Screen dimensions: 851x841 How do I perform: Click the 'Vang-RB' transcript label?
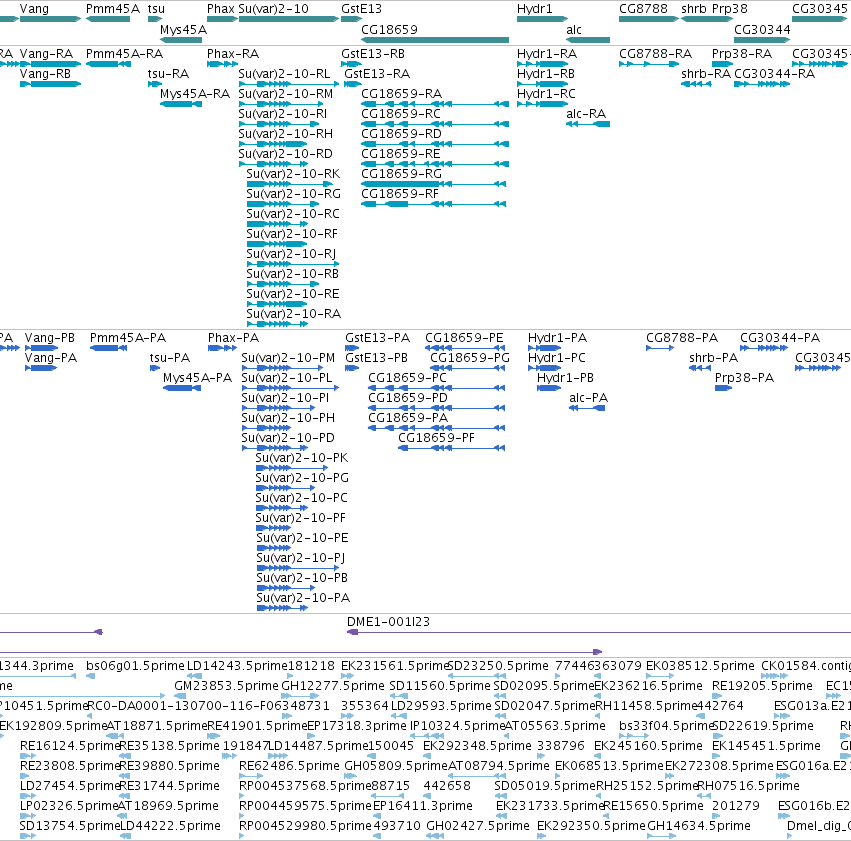pyautogui.click(x=46, y=74)
